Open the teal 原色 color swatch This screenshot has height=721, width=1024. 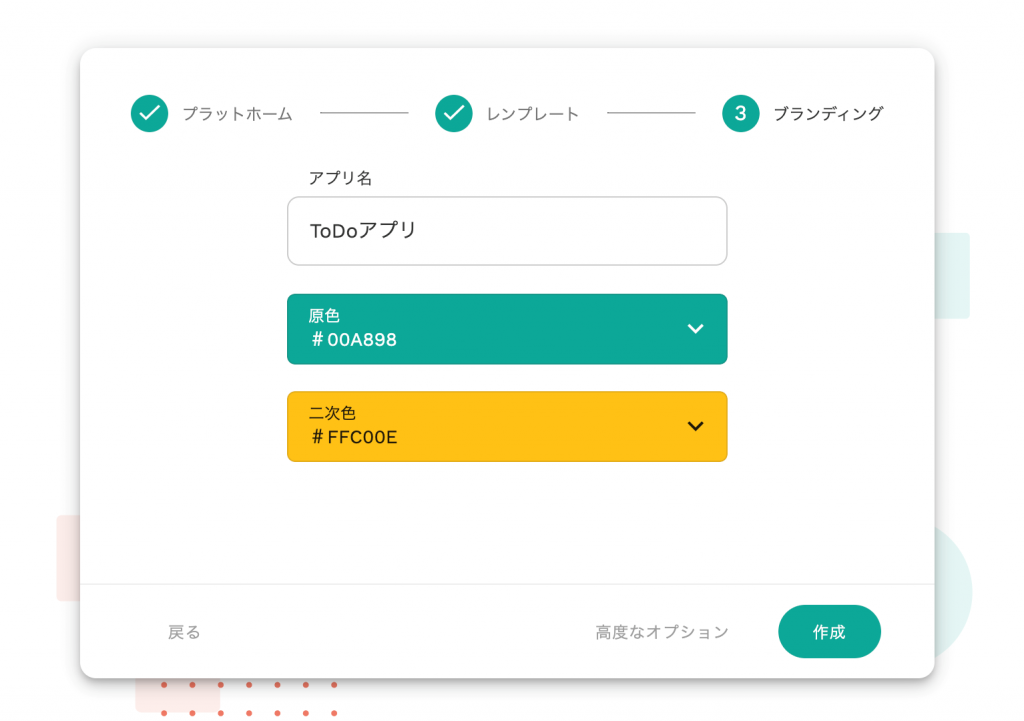point(507,329)
